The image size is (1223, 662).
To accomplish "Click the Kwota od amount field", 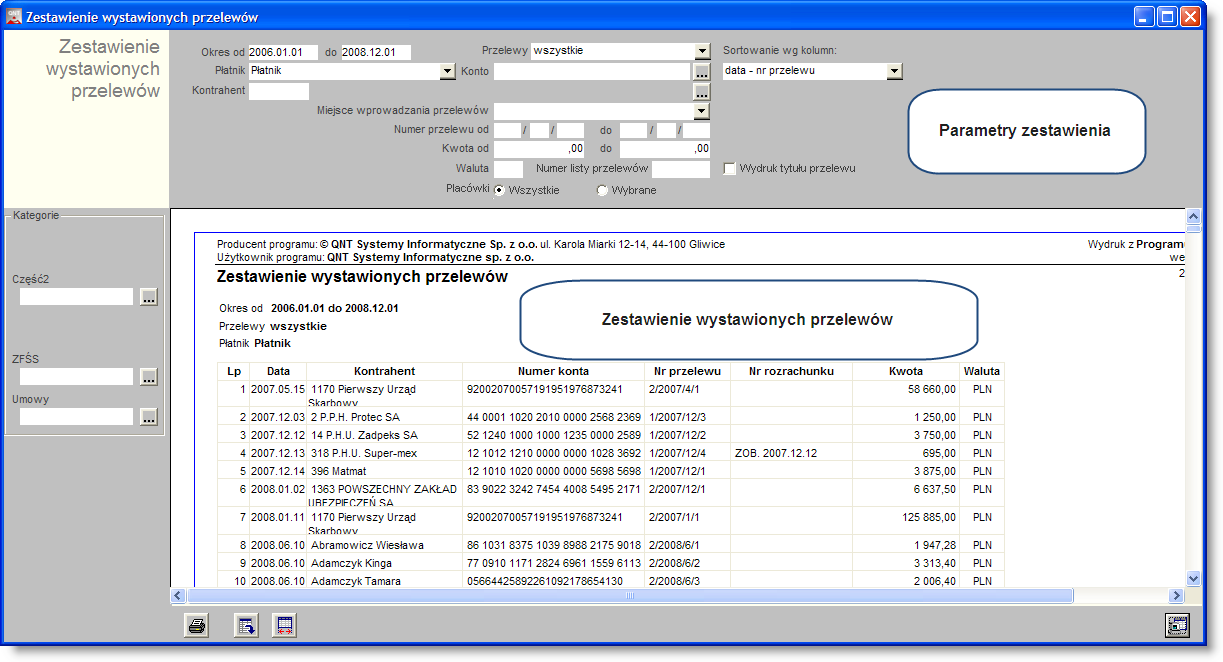I will (539, 149).
